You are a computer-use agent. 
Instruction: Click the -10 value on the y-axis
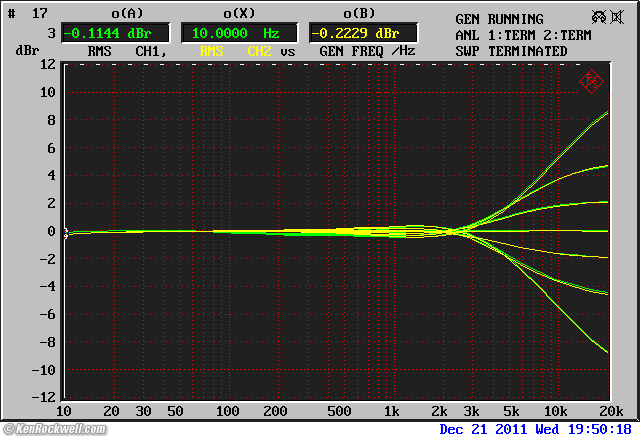[x=44, y=370]
